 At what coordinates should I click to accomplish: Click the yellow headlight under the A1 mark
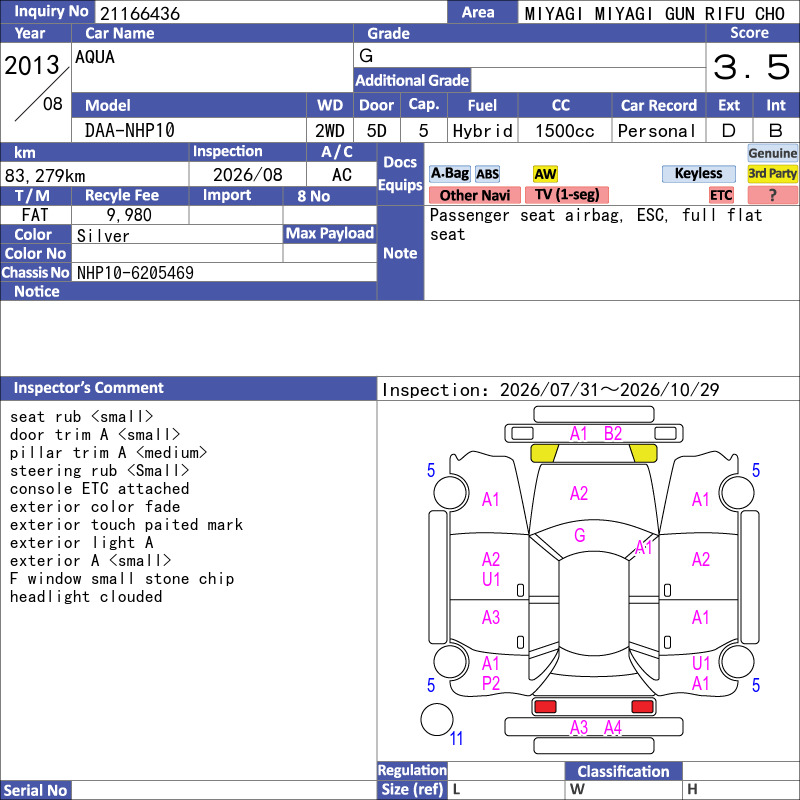[544, 453]
